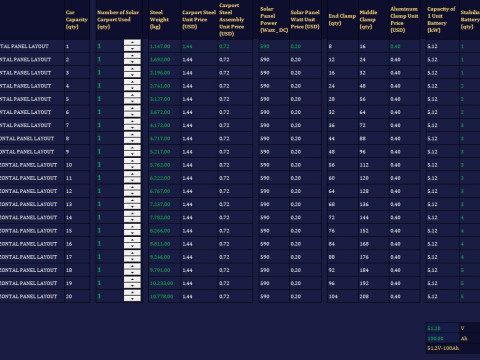
Task: Click the up spinner arrow in car capacity 15 row
Action: [132, 227]
